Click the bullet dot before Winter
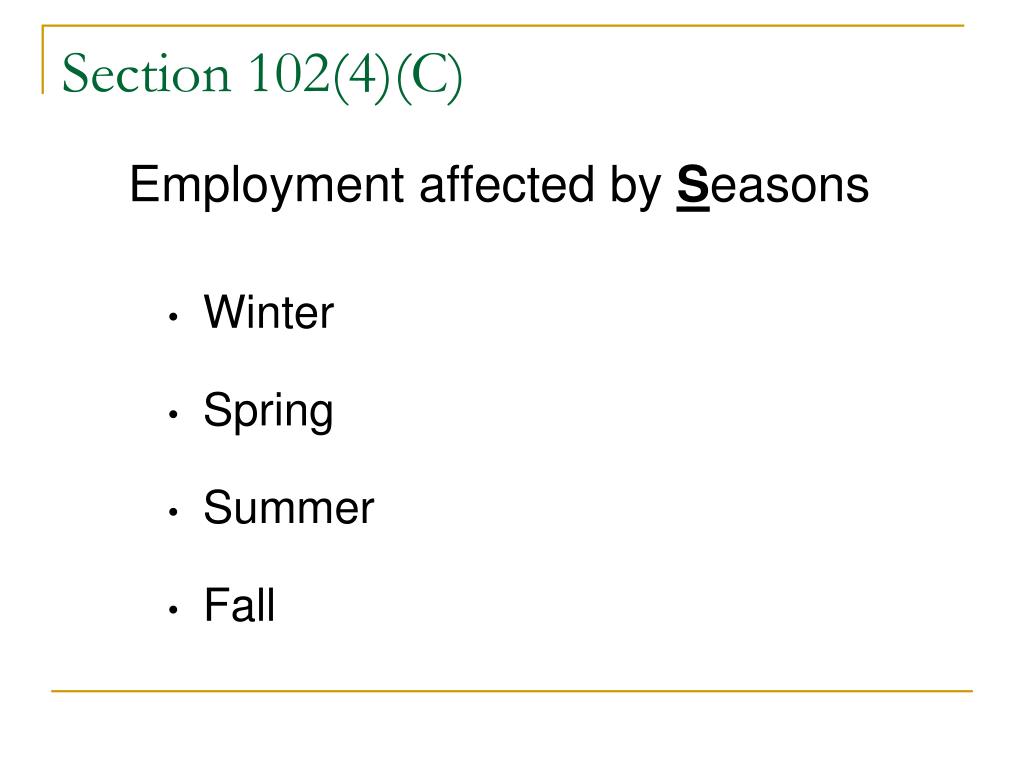 [173, 317]
